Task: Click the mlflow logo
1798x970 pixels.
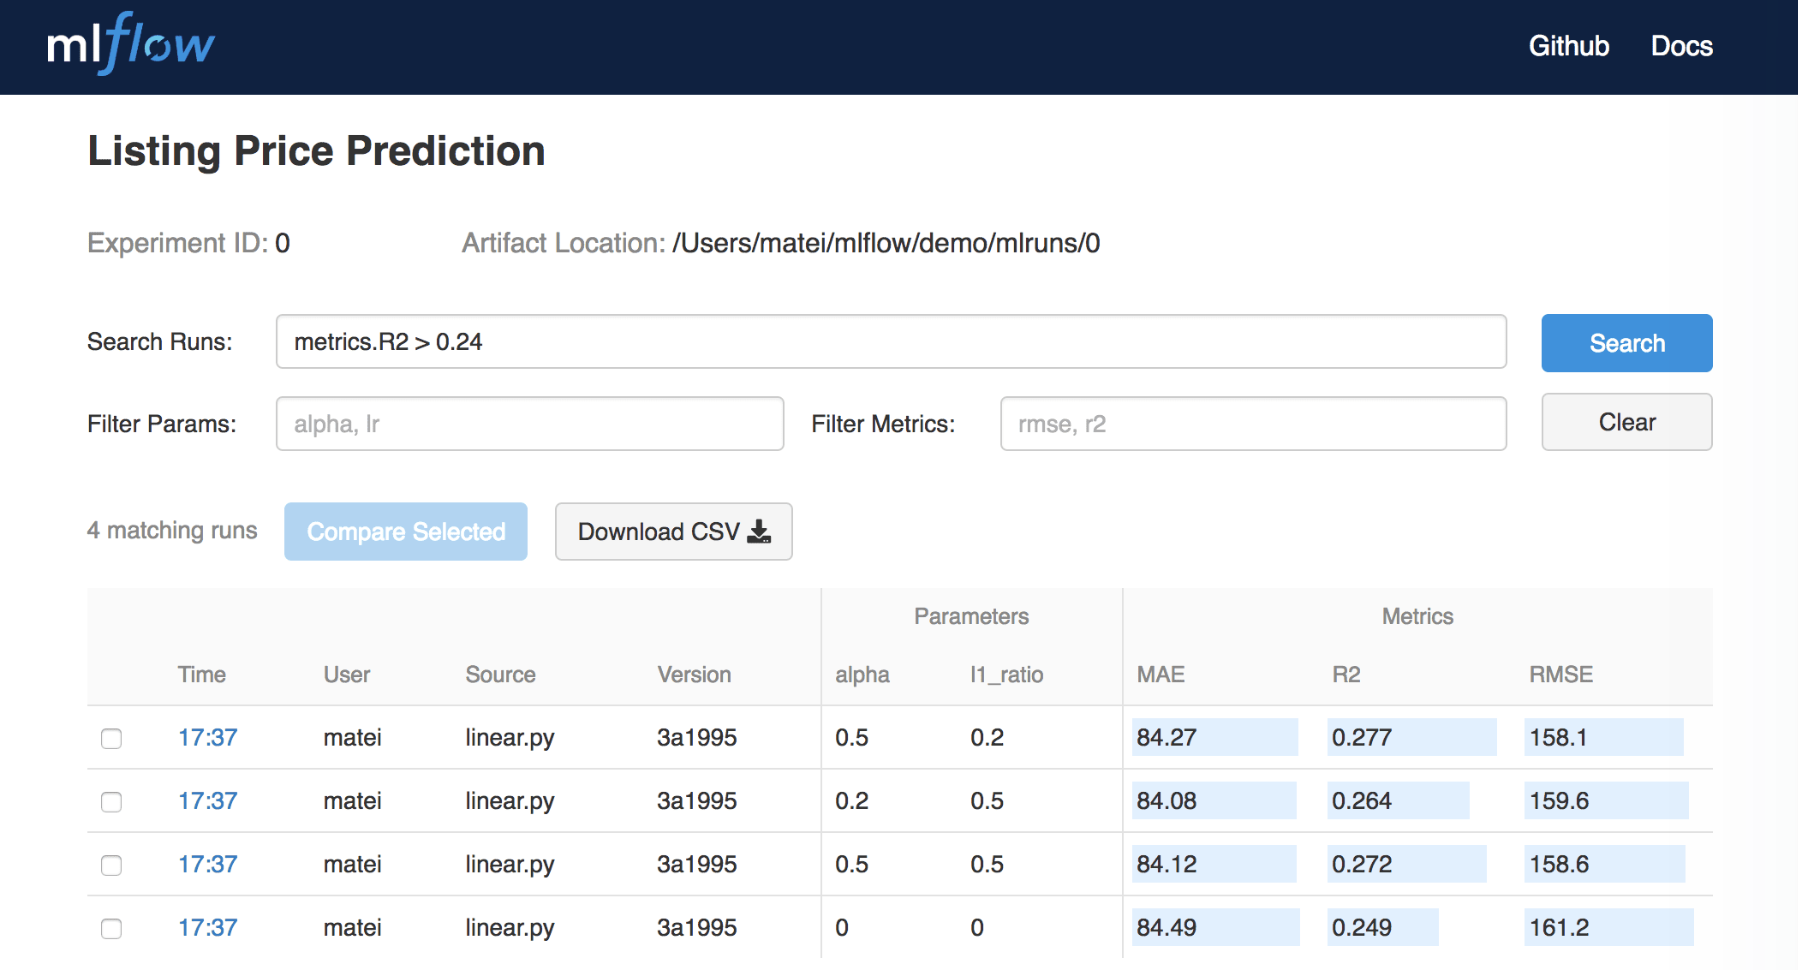Action: click(x=131, y=44)
